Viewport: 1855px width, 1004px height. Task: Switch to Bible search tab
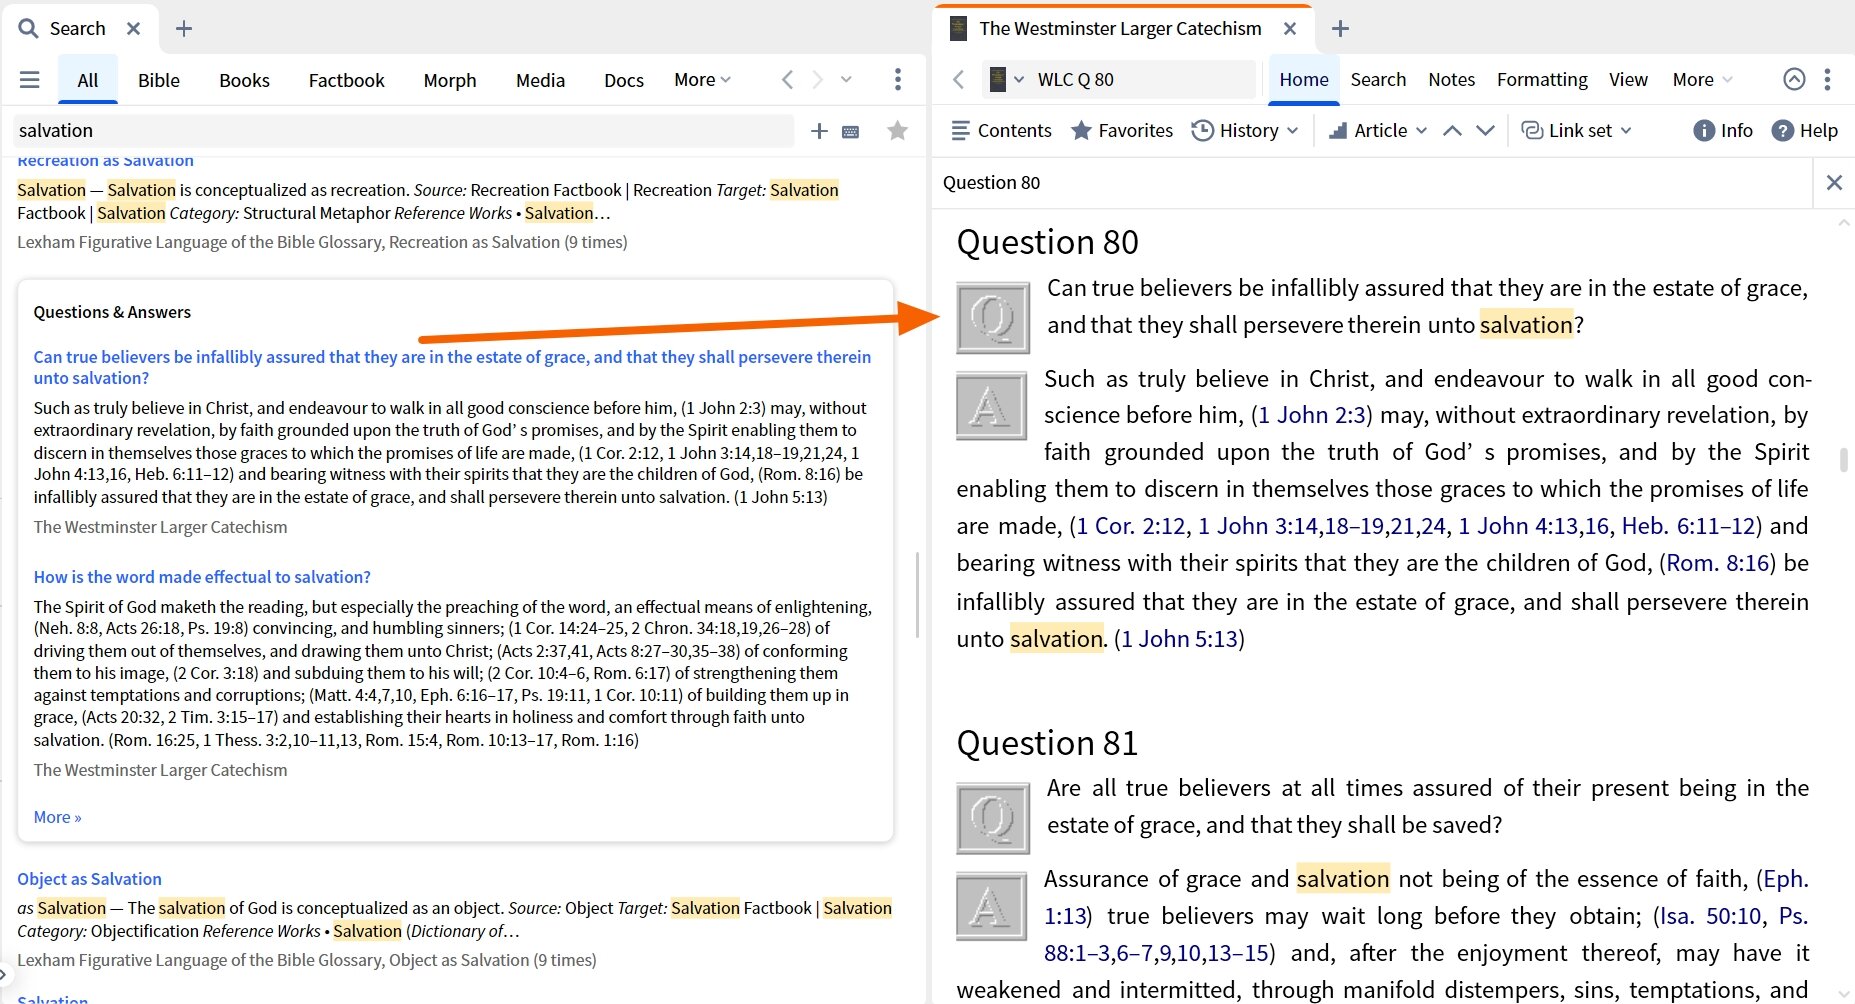point(159,80)
